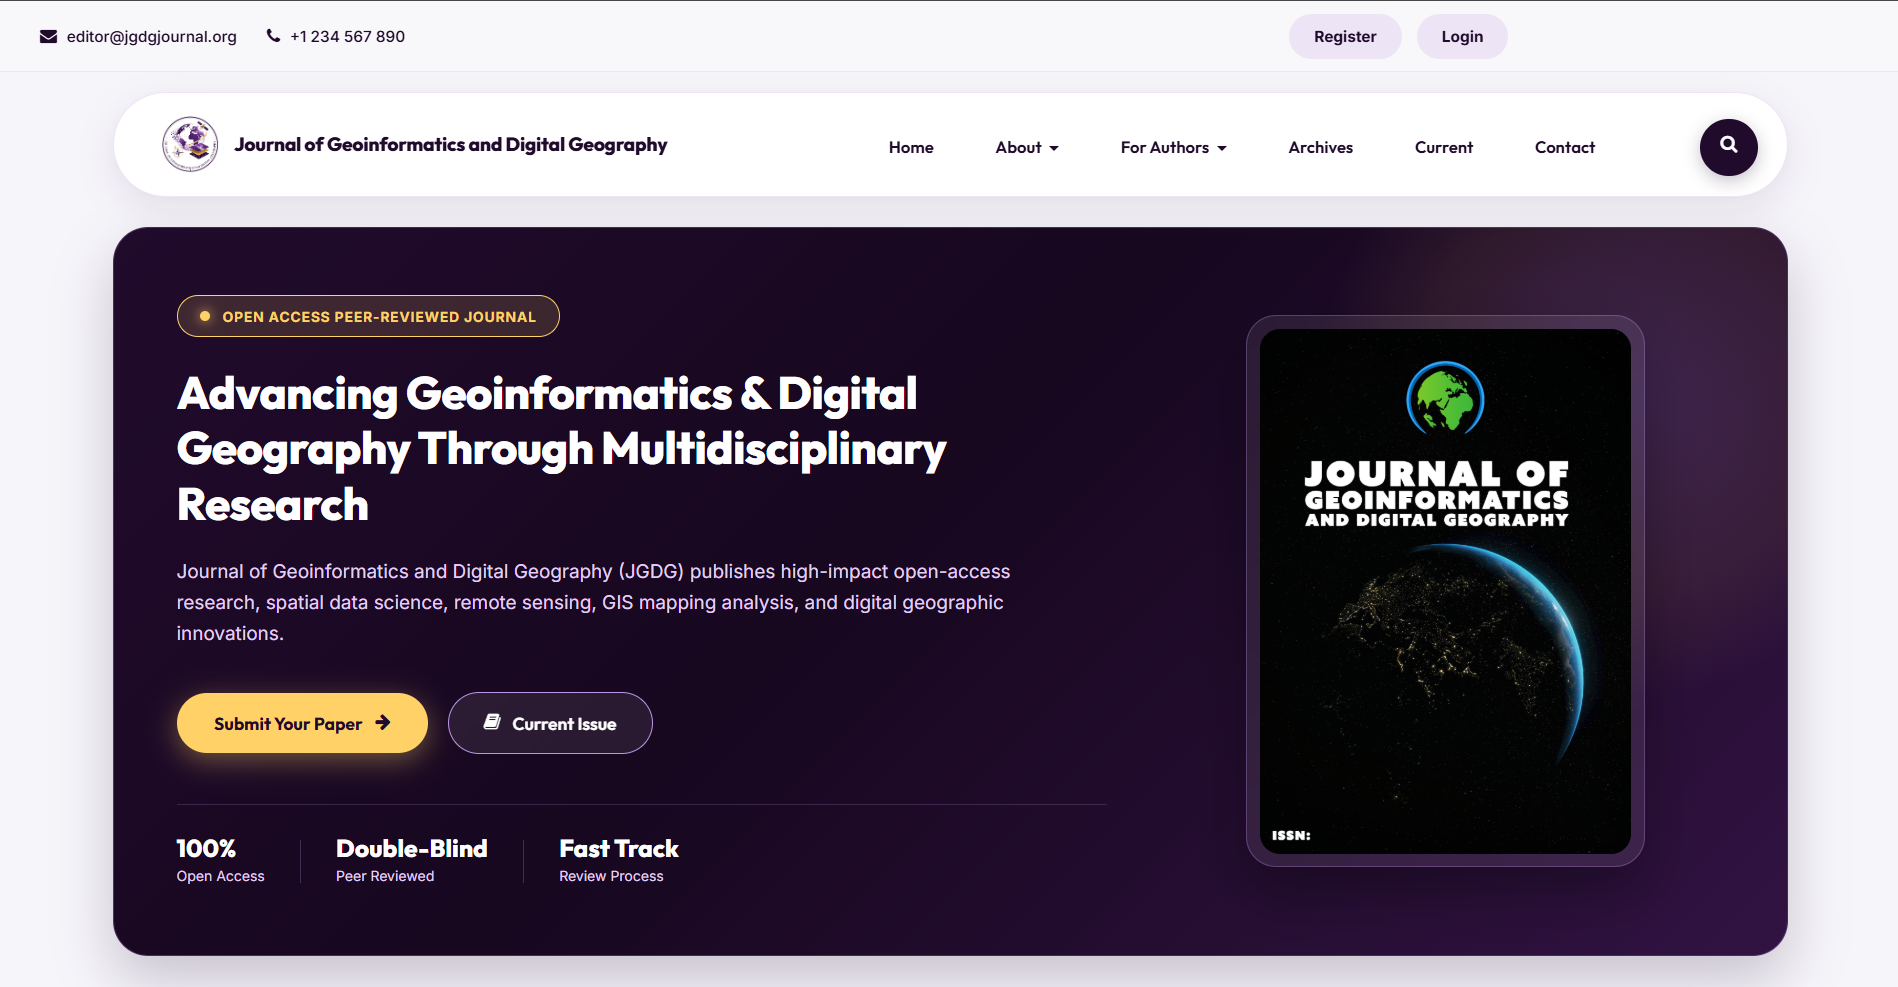Click the "Fast Track" stat text
The height and width of the screenshot is (987, 1898).
point(619,849)
